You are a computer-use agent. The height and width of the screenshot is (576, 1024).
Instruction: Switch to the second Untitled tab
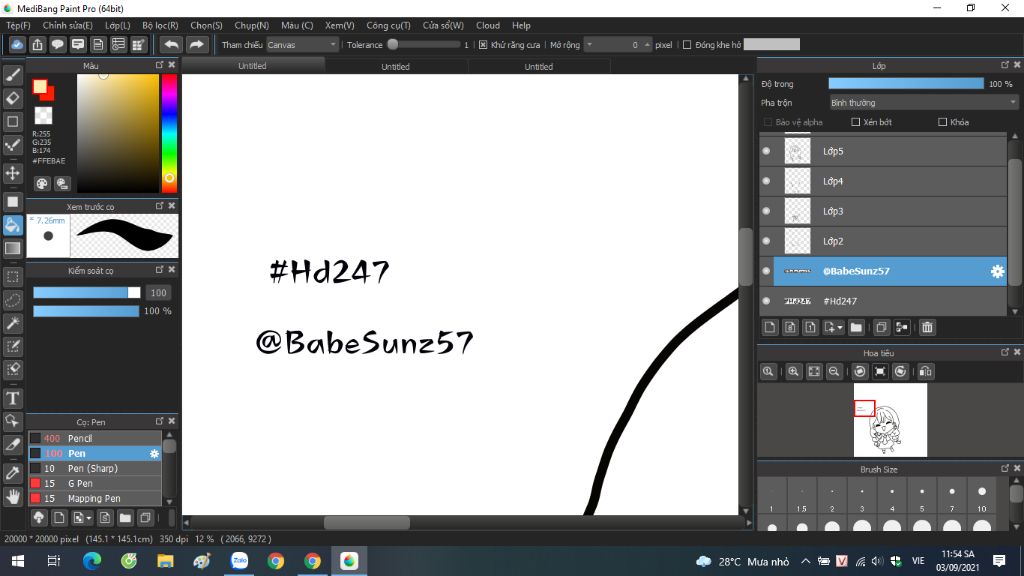click(396, 67)
